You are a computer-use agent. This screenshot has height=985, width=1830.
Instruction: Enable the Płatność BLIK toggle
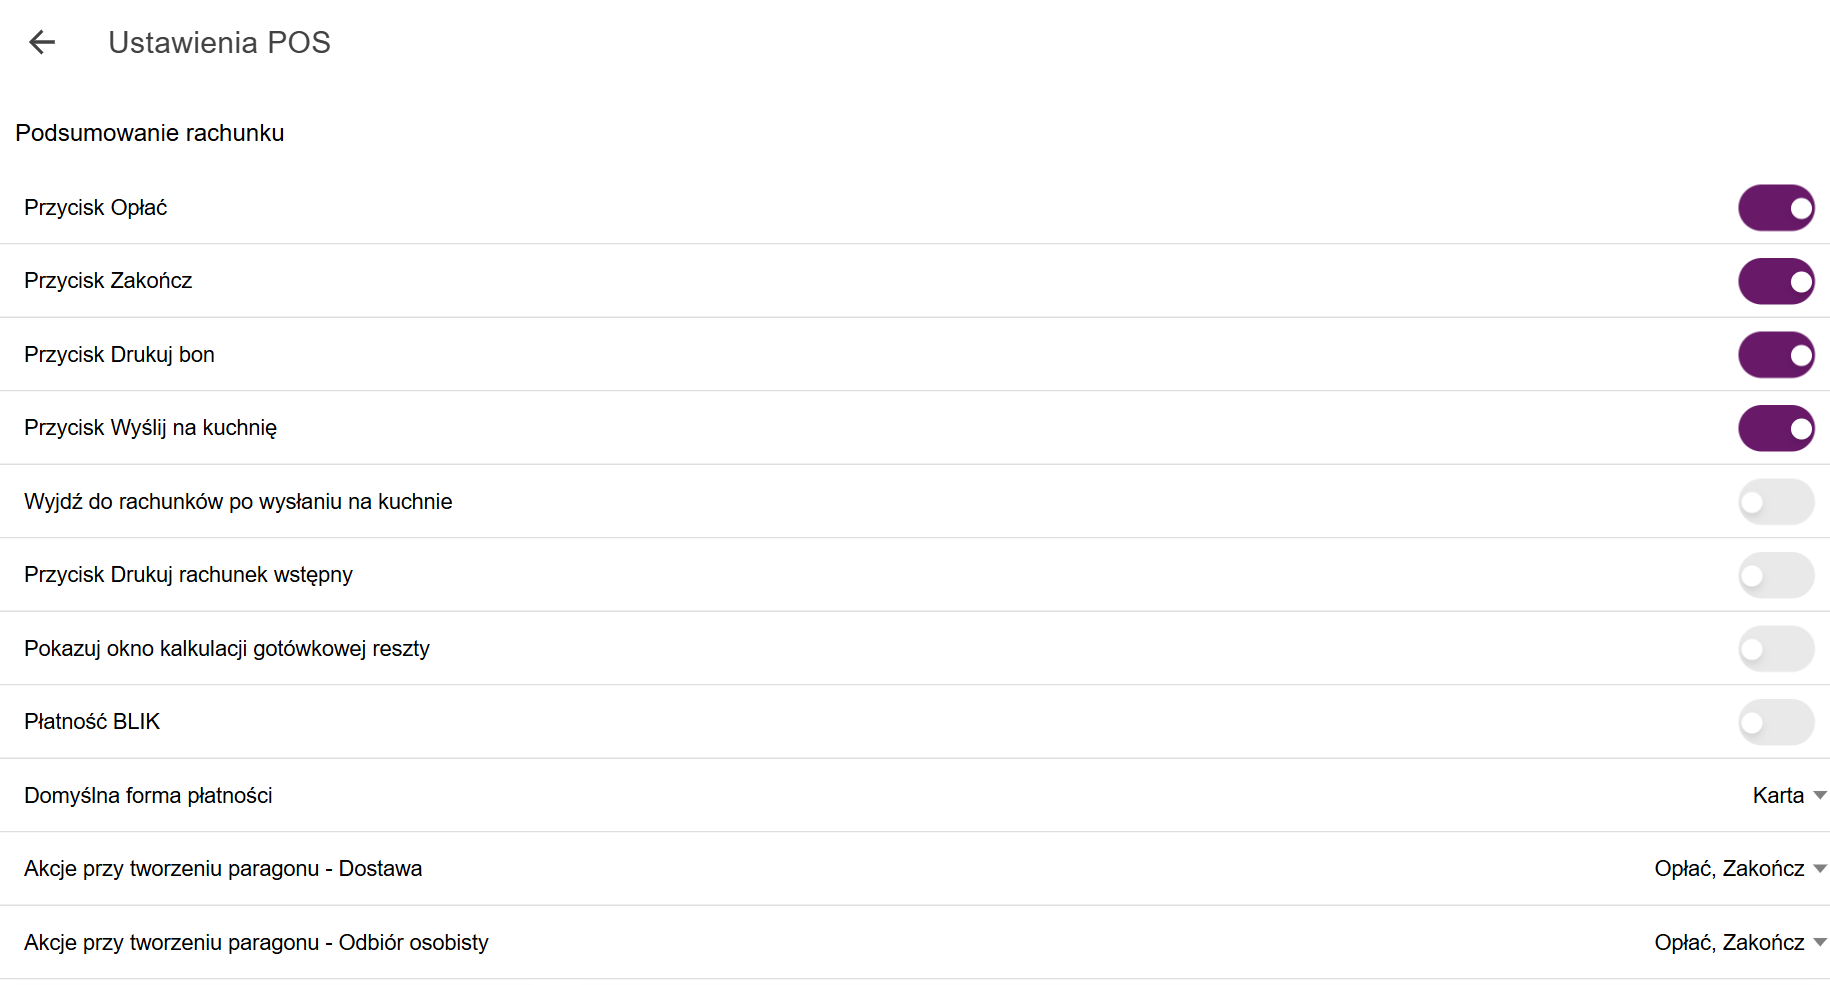(x=1776, y=722)
